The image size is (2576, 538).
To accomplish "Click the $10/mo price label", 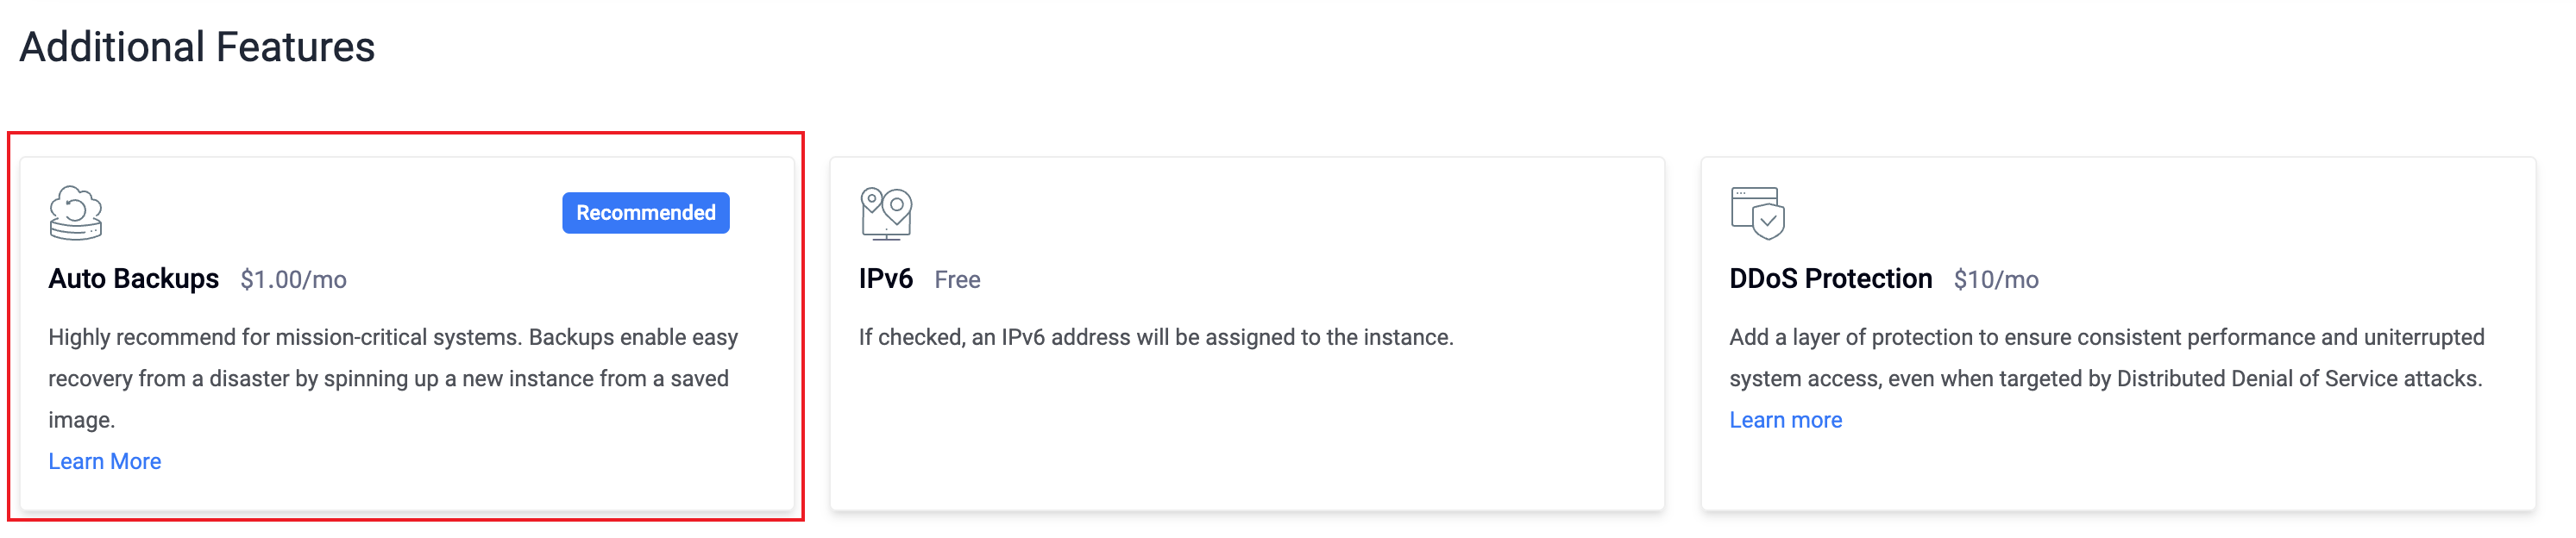I will (1996, 280).
